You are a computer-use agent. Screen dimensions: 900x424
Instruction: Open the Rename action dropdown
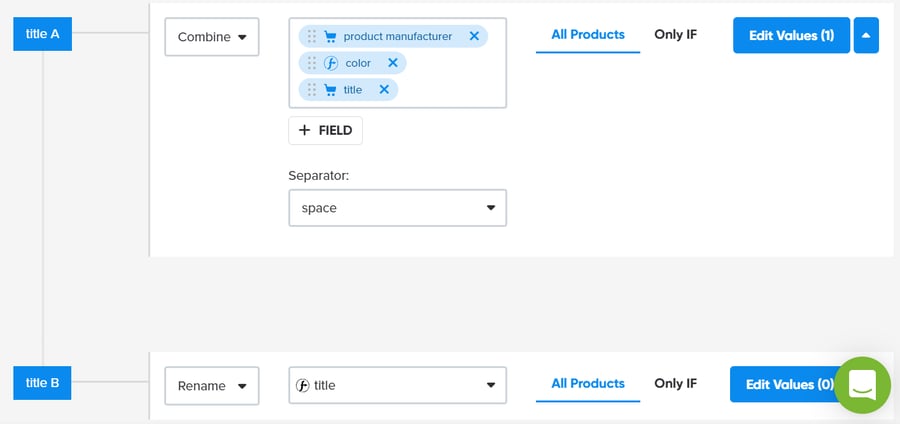click(x=212, y=385)
